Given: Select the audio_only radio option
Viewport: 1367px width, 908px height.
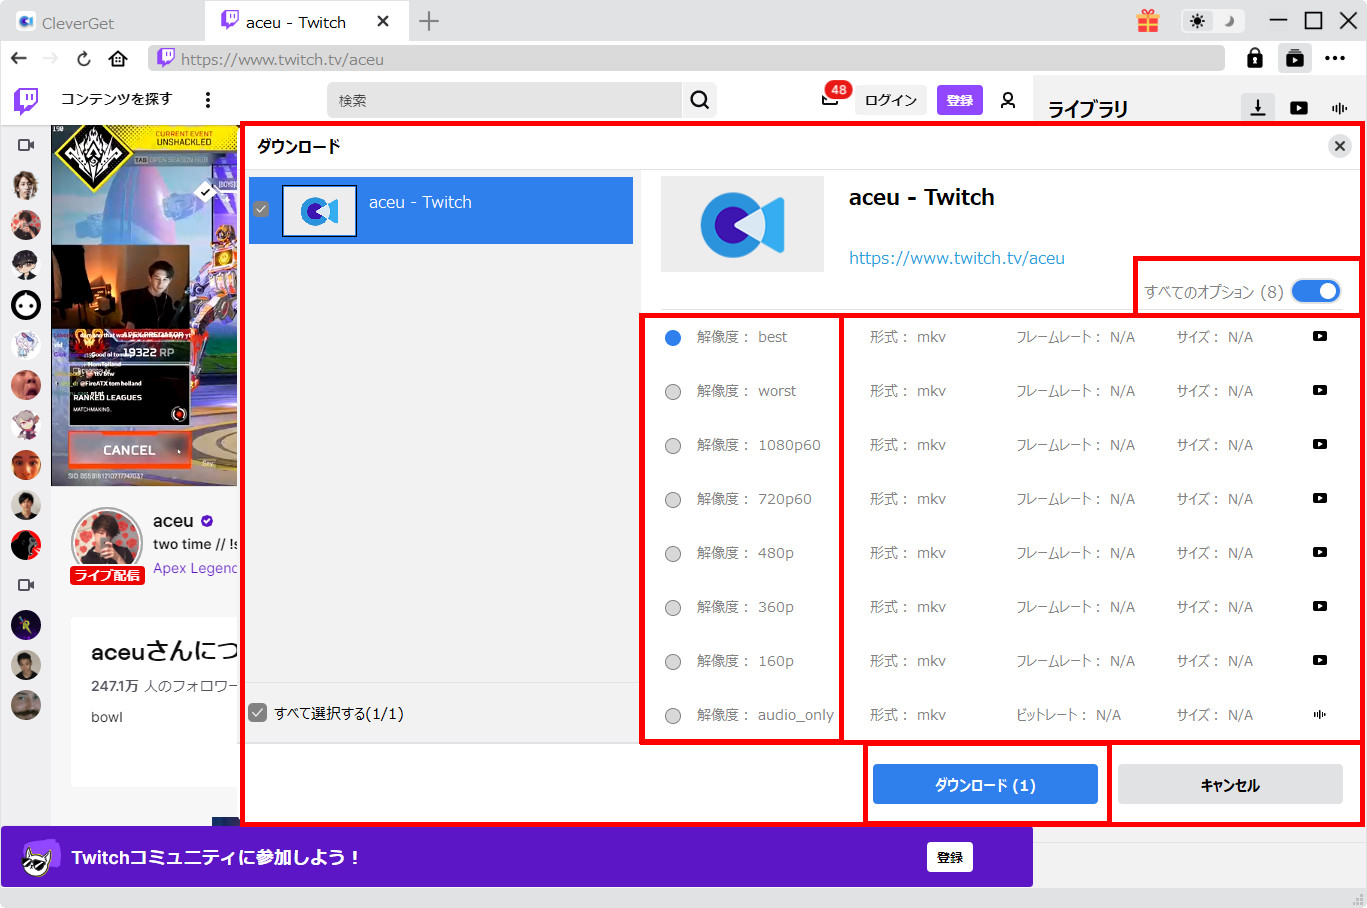Looking at the screenshot, I should tap(673, 716).
